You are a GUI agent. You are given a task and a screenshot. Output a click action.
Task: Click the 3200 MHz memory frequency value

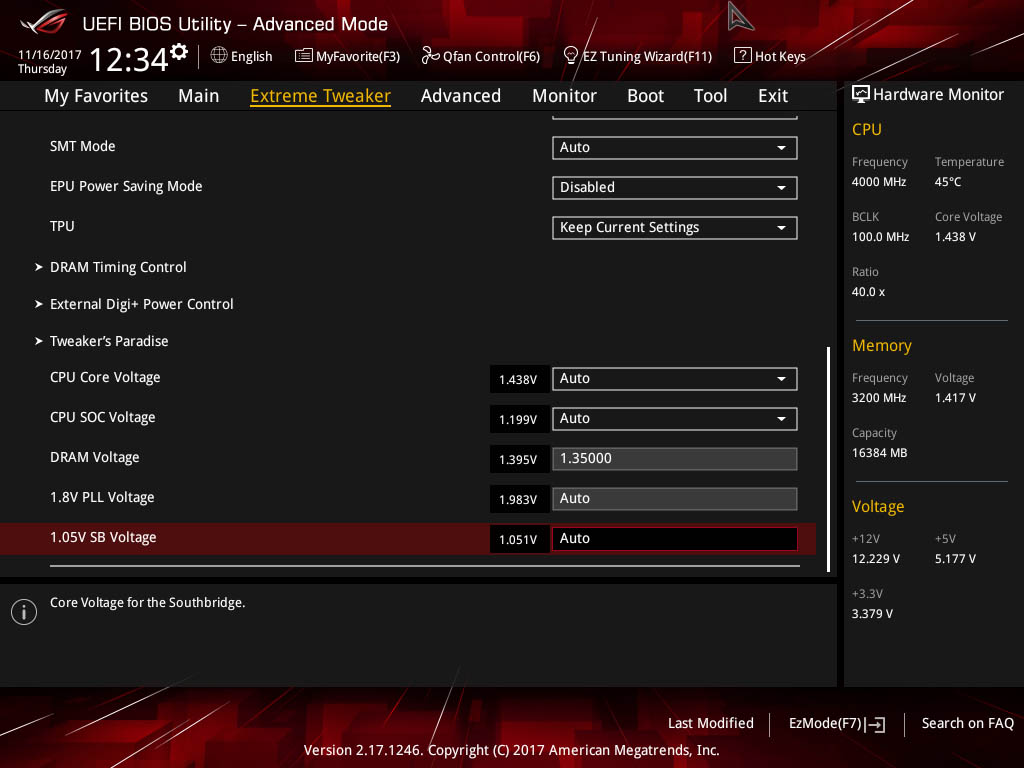coord(879,398)
